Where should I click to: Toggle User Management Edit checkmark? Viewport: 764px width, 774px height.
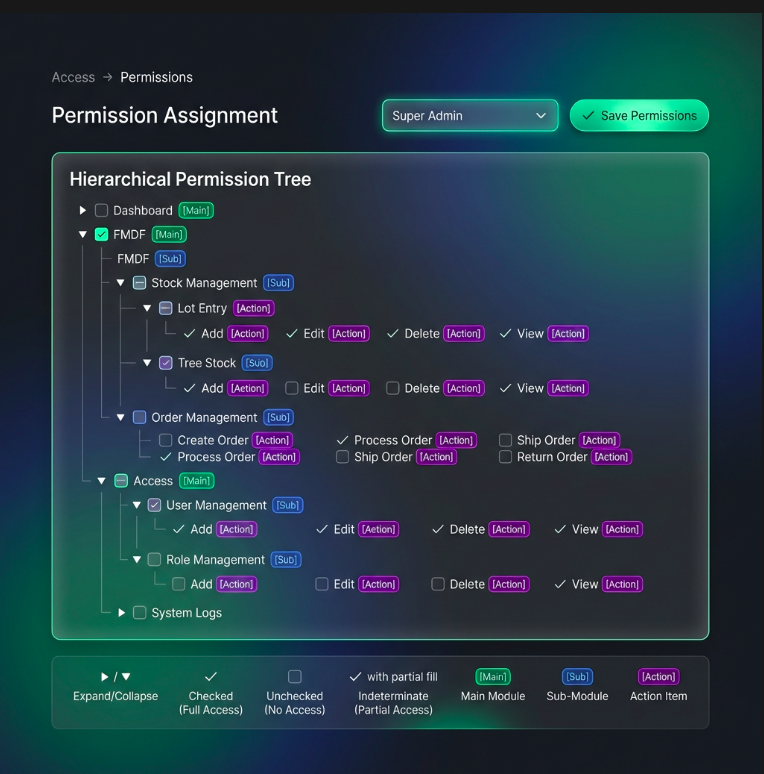pyautogui.click(x=322, y=530)
